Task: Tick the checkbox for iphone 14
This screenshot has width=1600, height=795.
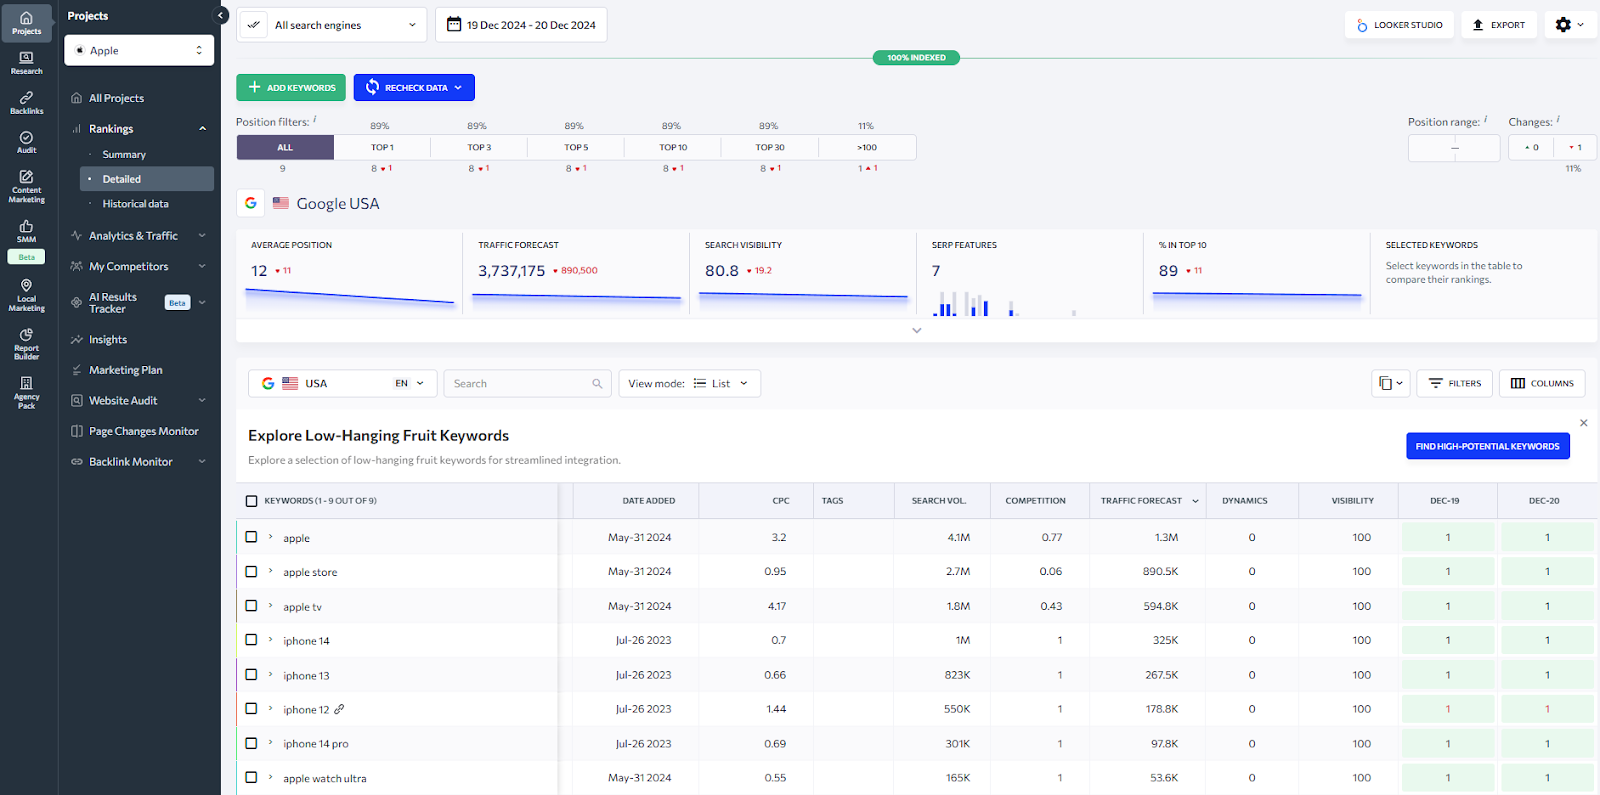Action: click(252, 640)
